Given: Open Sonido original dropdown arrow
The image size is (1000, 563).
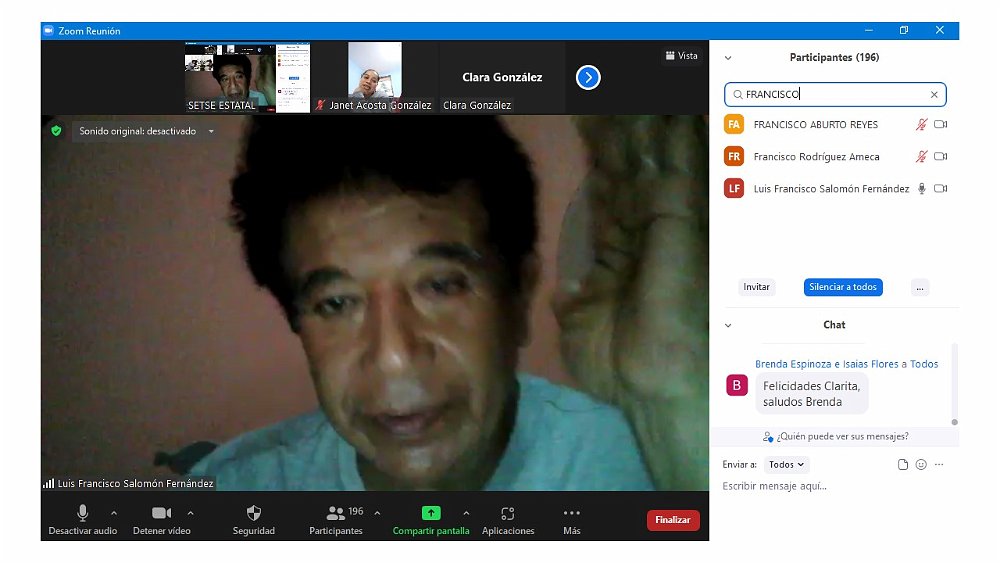Looking at the screenshot, I should click(x=211, y=131).
